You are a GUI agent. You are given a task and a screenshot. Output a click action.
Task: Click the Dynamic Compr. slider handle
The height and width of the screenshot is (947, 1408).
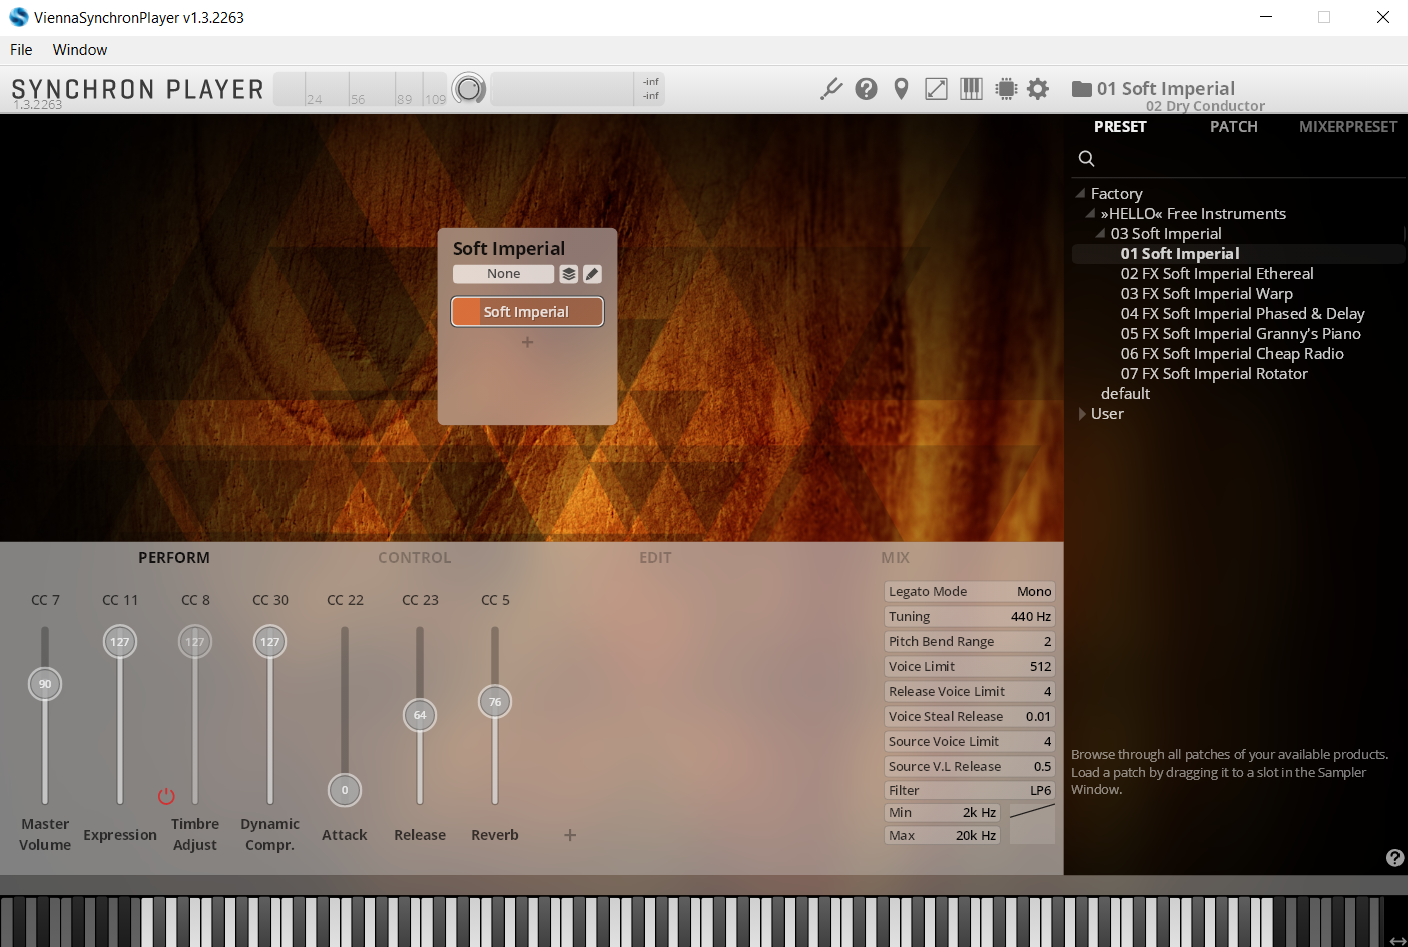[x=270, y=642]
